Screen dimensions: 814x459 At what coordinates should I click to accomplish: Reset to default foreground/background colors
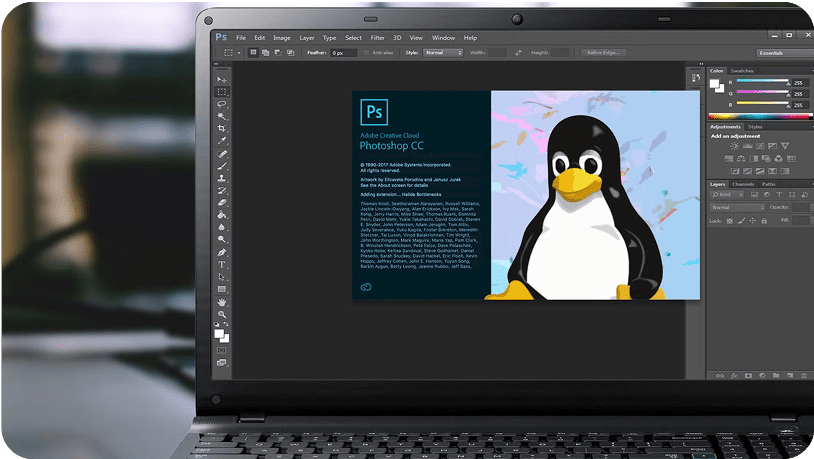[216, 324]
